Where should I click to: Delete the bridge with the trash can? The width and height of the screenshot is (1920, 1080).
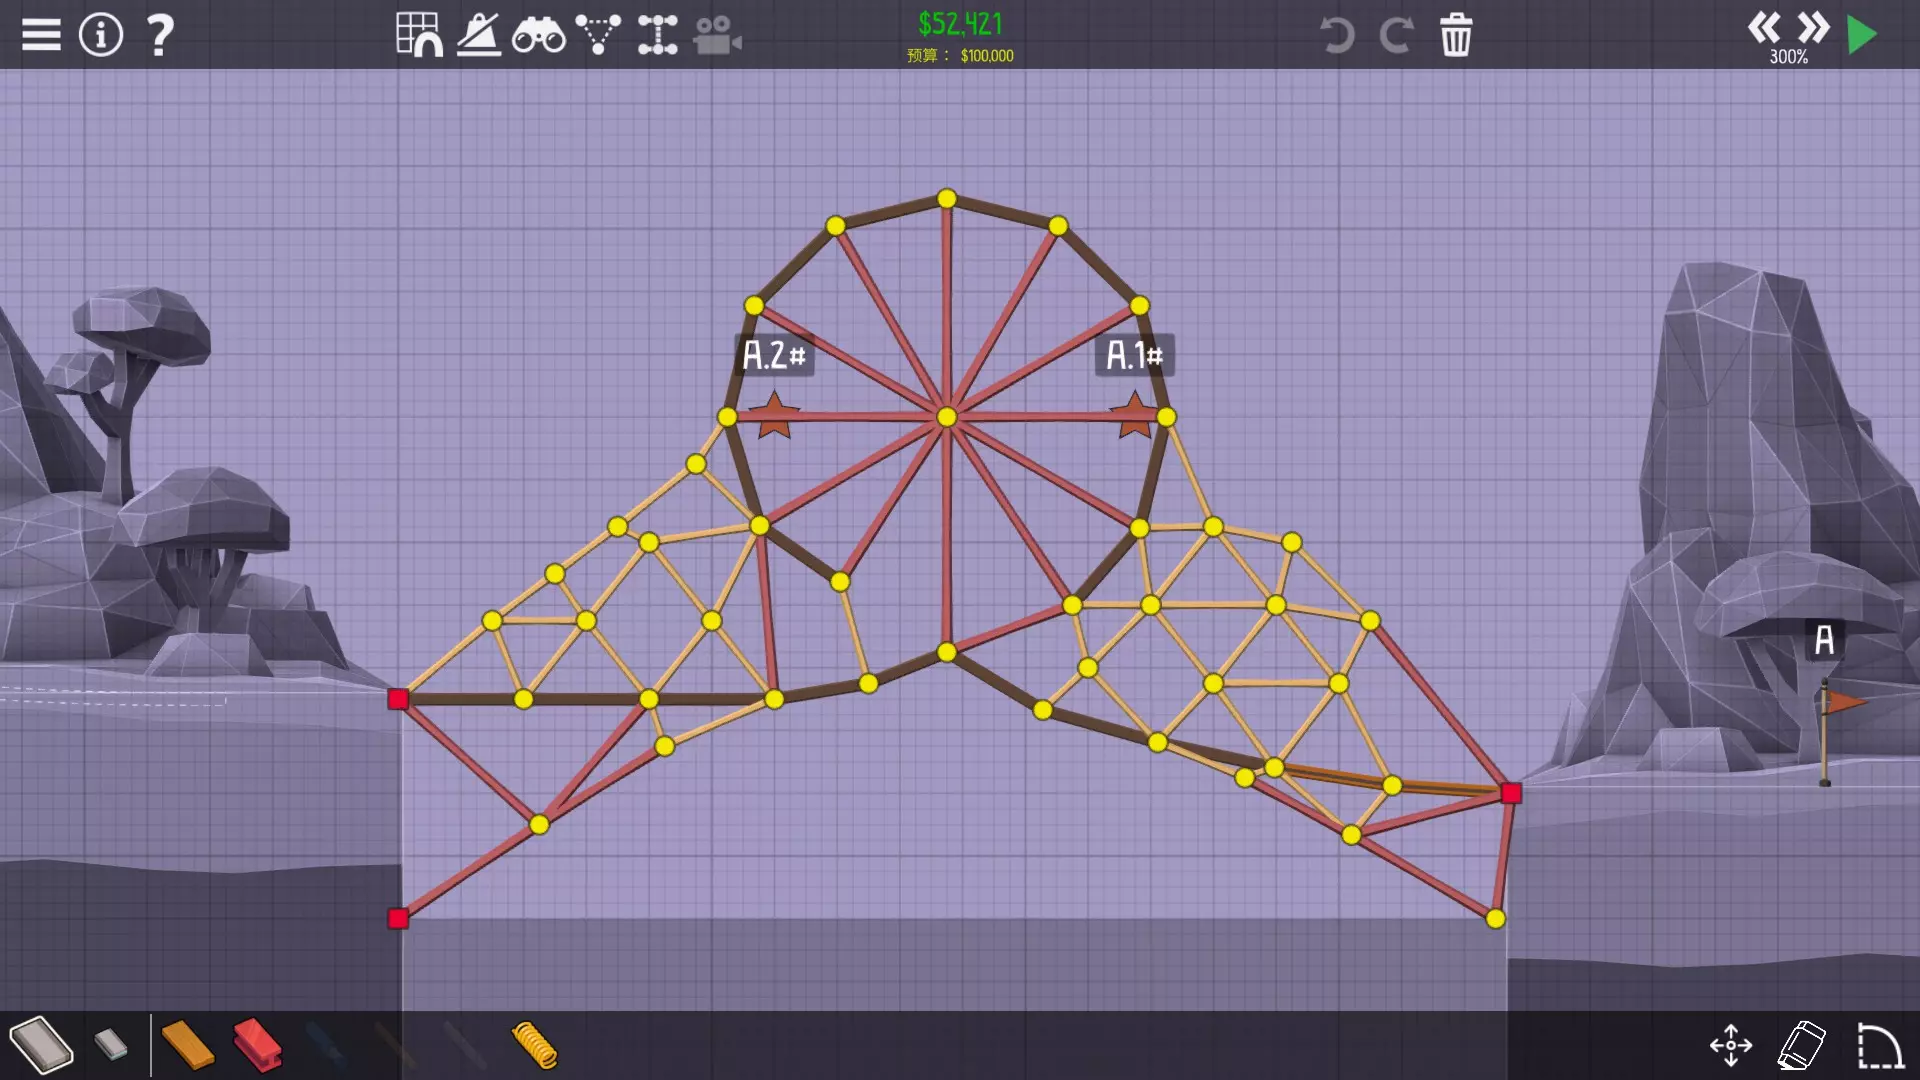[1456, 35]
